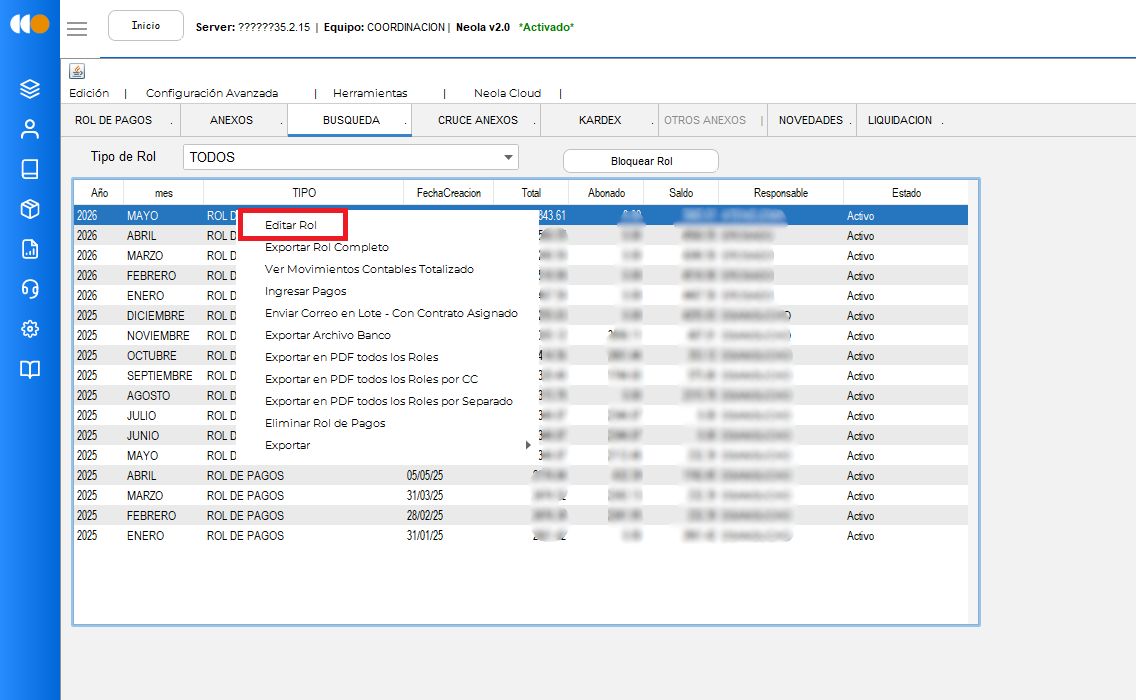Open the user profile sidebar icon
Image resolution: width=1136 pixels, height=700 pixels.
(30, 129)
